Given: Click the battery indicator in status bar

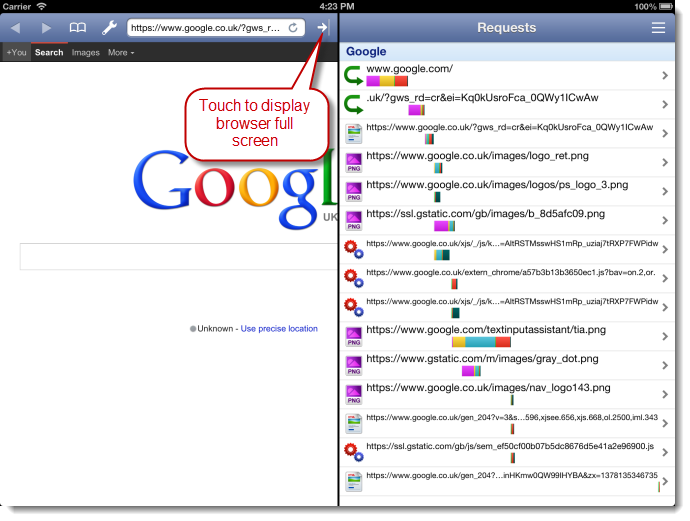Looking at the screenshot, I should coord(666,6).
